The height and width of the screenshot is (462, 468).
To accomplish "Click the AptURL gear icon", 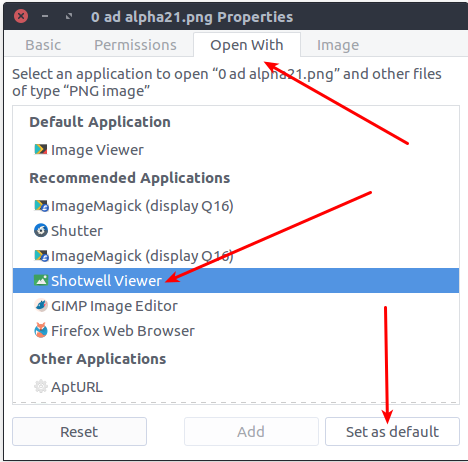I will 41,386.
